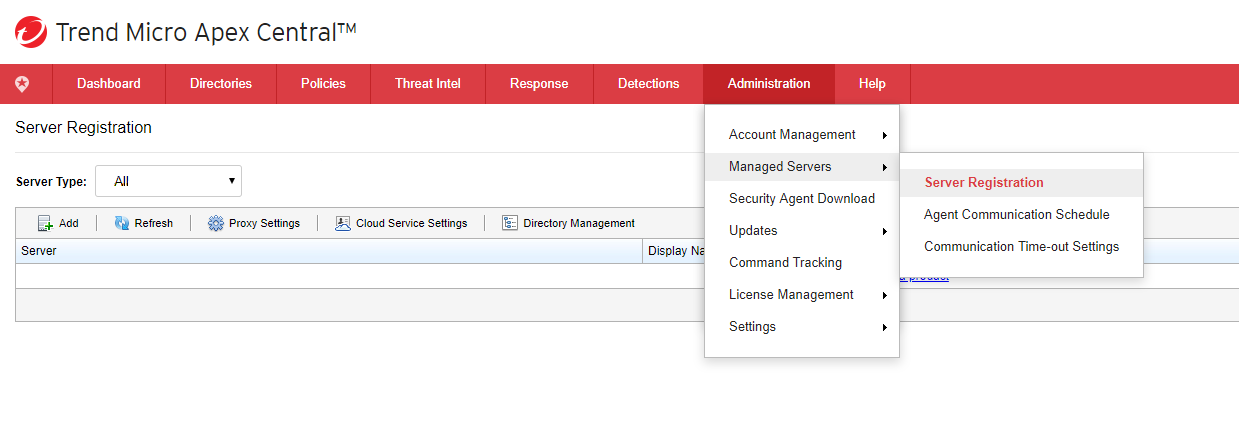Image resolution: width=1239 pixels, height=428 pixels.
Task: Sort by the Server column header
Action: pyautogui.click(x=39, y=251)
